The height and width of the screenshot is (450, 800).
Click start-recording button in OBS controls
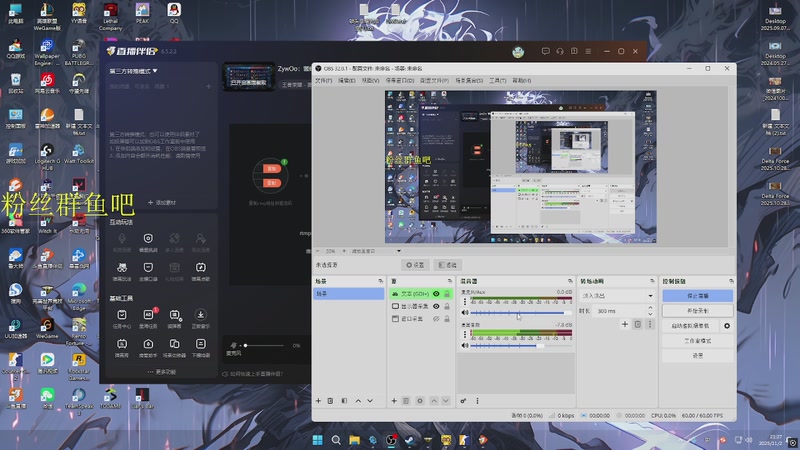(697, 311)
